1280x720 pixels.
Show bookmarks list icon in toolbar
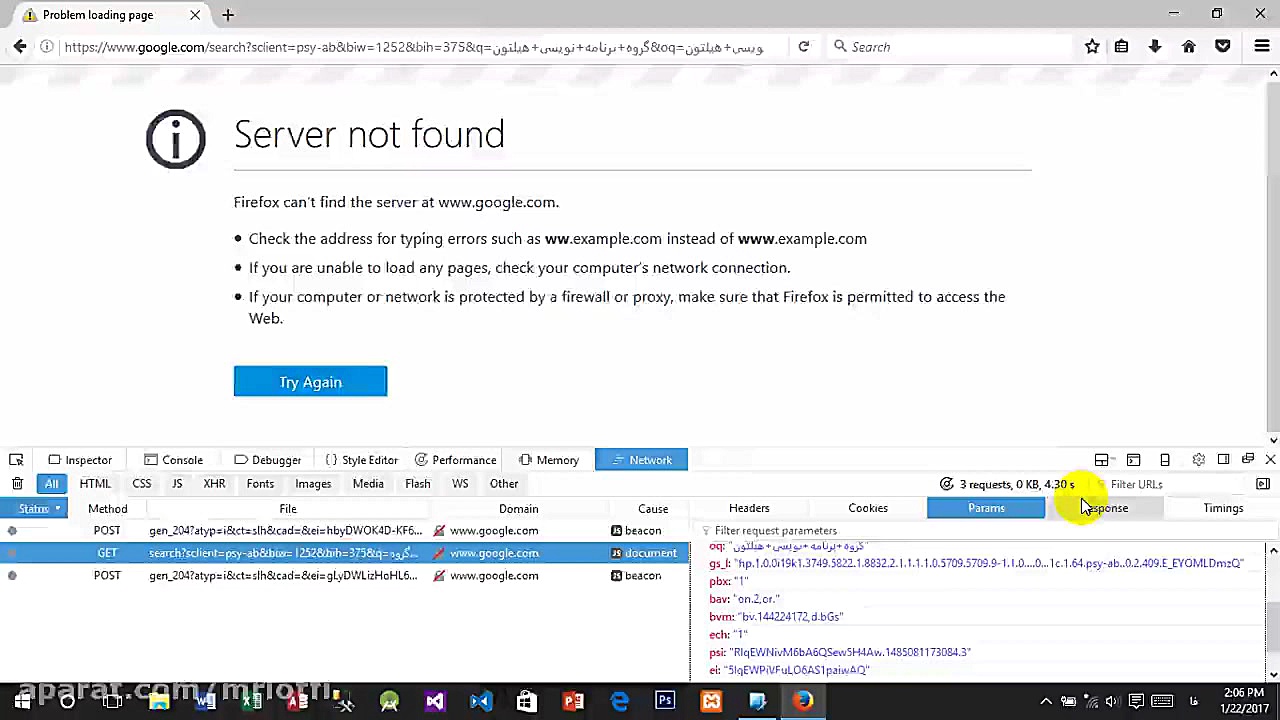coord(1121,47)
